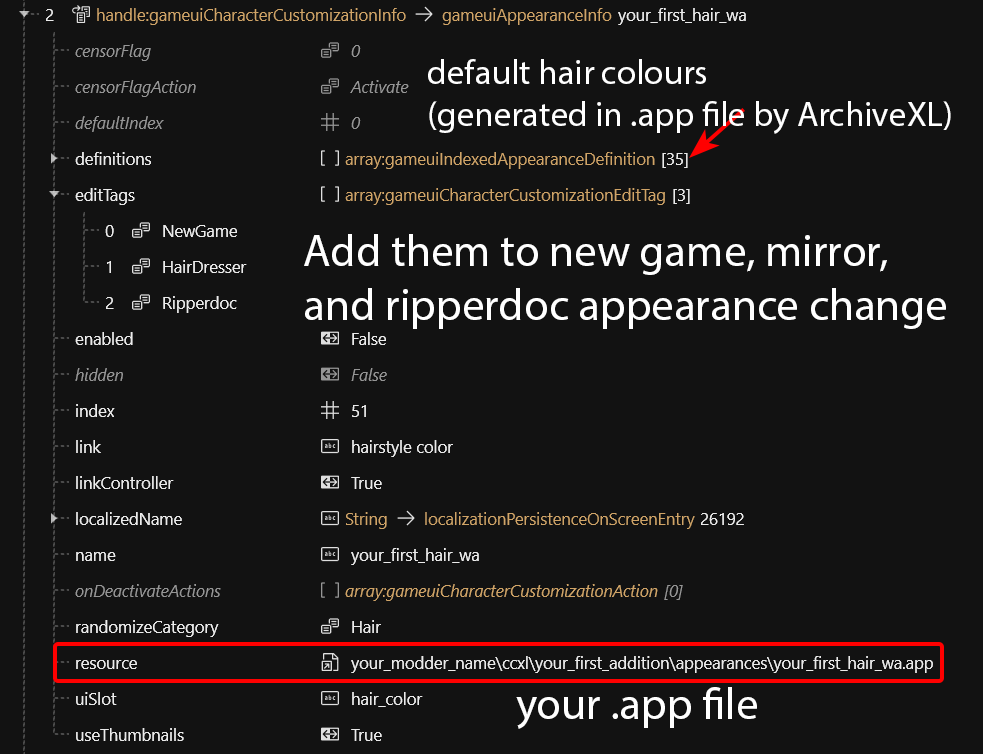Click the localizationPersistenceOnScreenEntry type link
983x754 pixels.
coord(558,519)
